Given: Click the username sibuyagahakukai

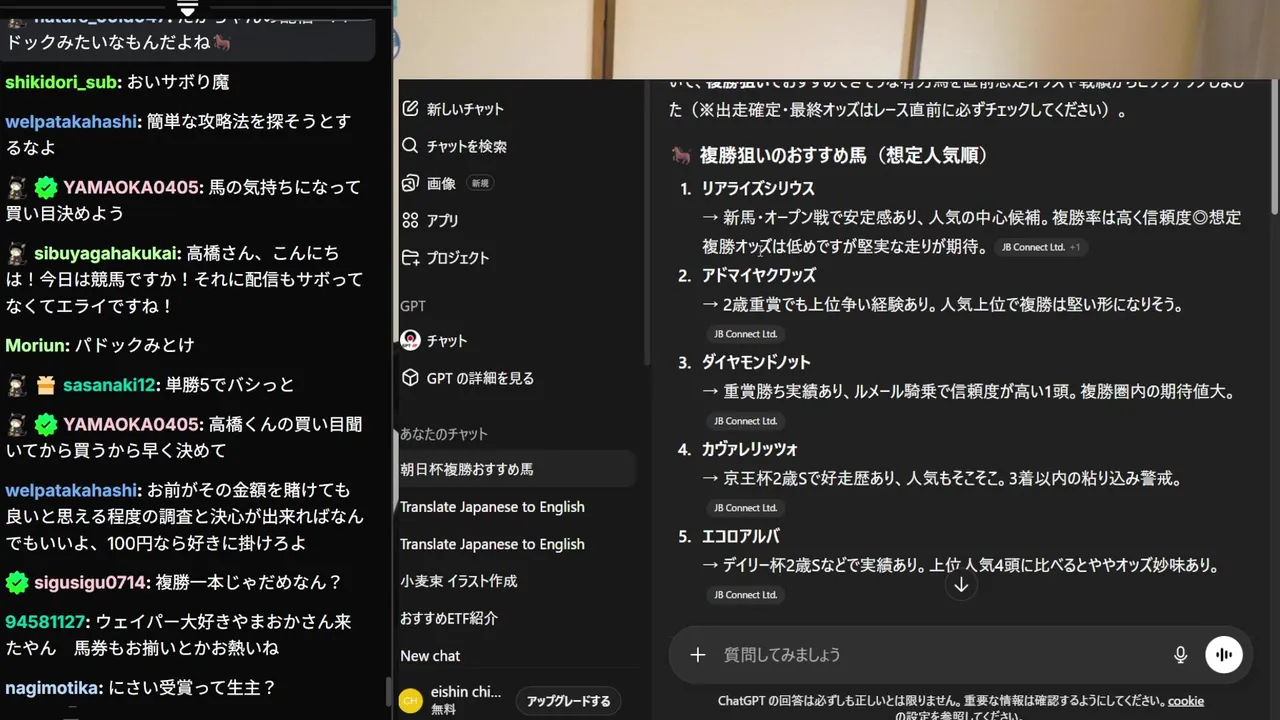Looking at the screenshot, I should point(107,254).
